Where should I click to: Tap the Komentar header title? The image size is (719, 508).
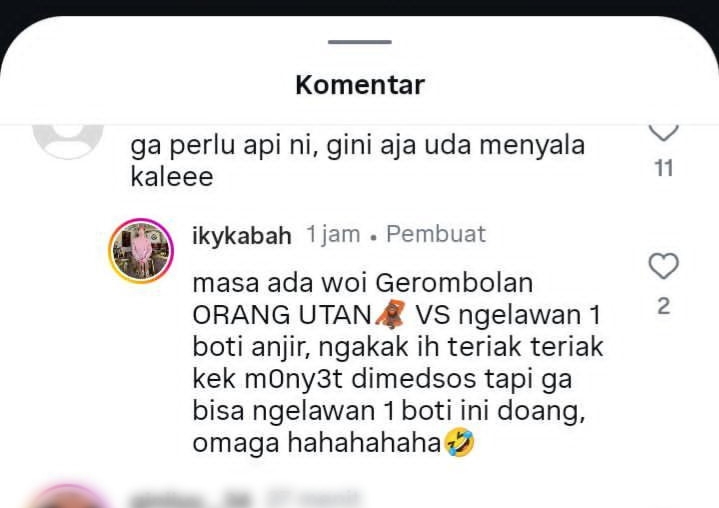click(x=360, y=85)
